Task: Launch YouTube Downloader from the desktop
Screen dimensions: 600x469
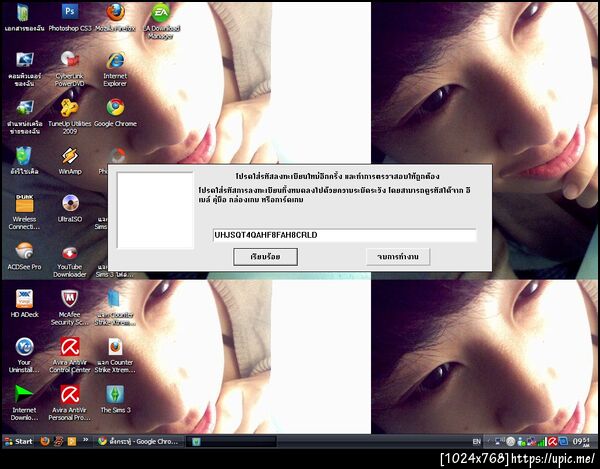Action: tap(70, 260)
